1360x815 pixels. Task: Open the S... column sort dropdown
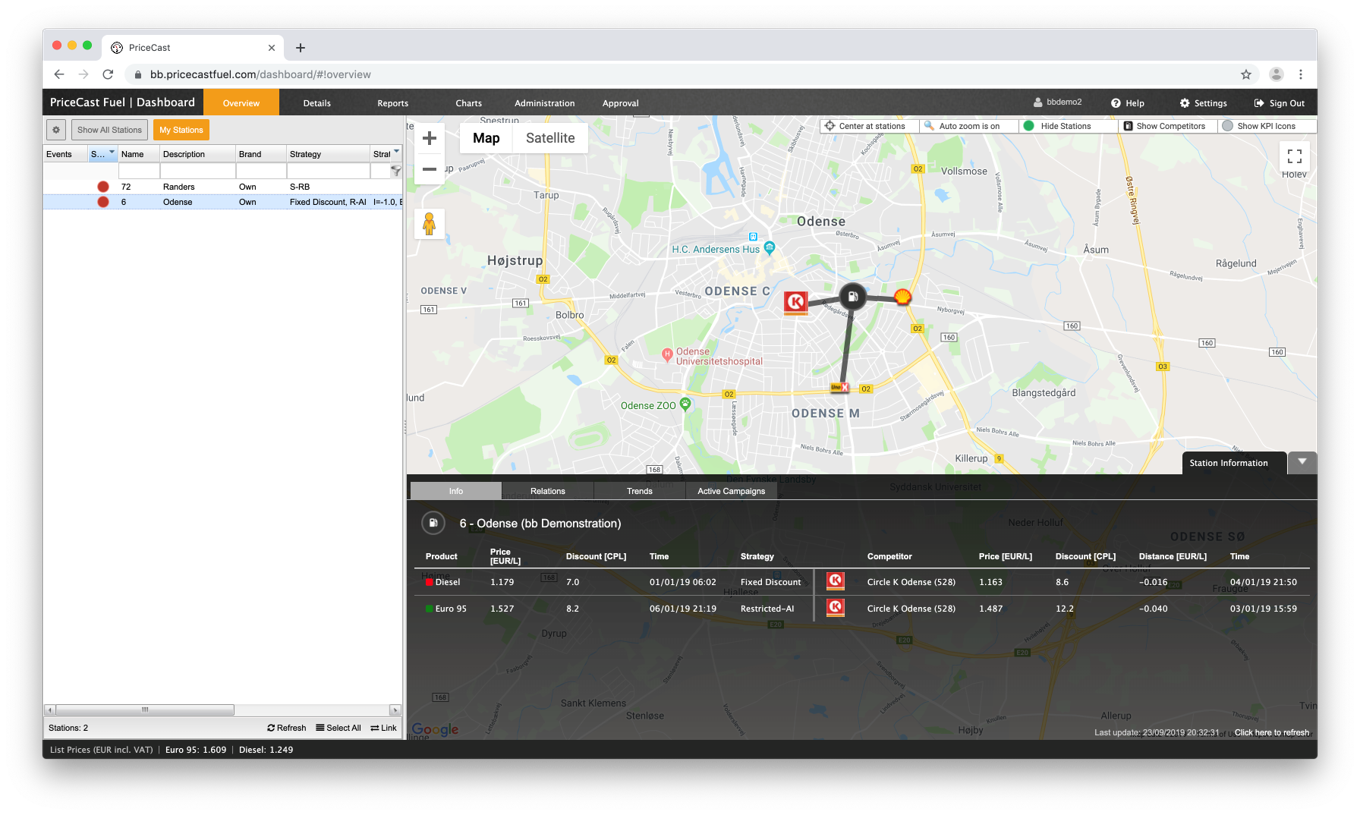(111, 153)
